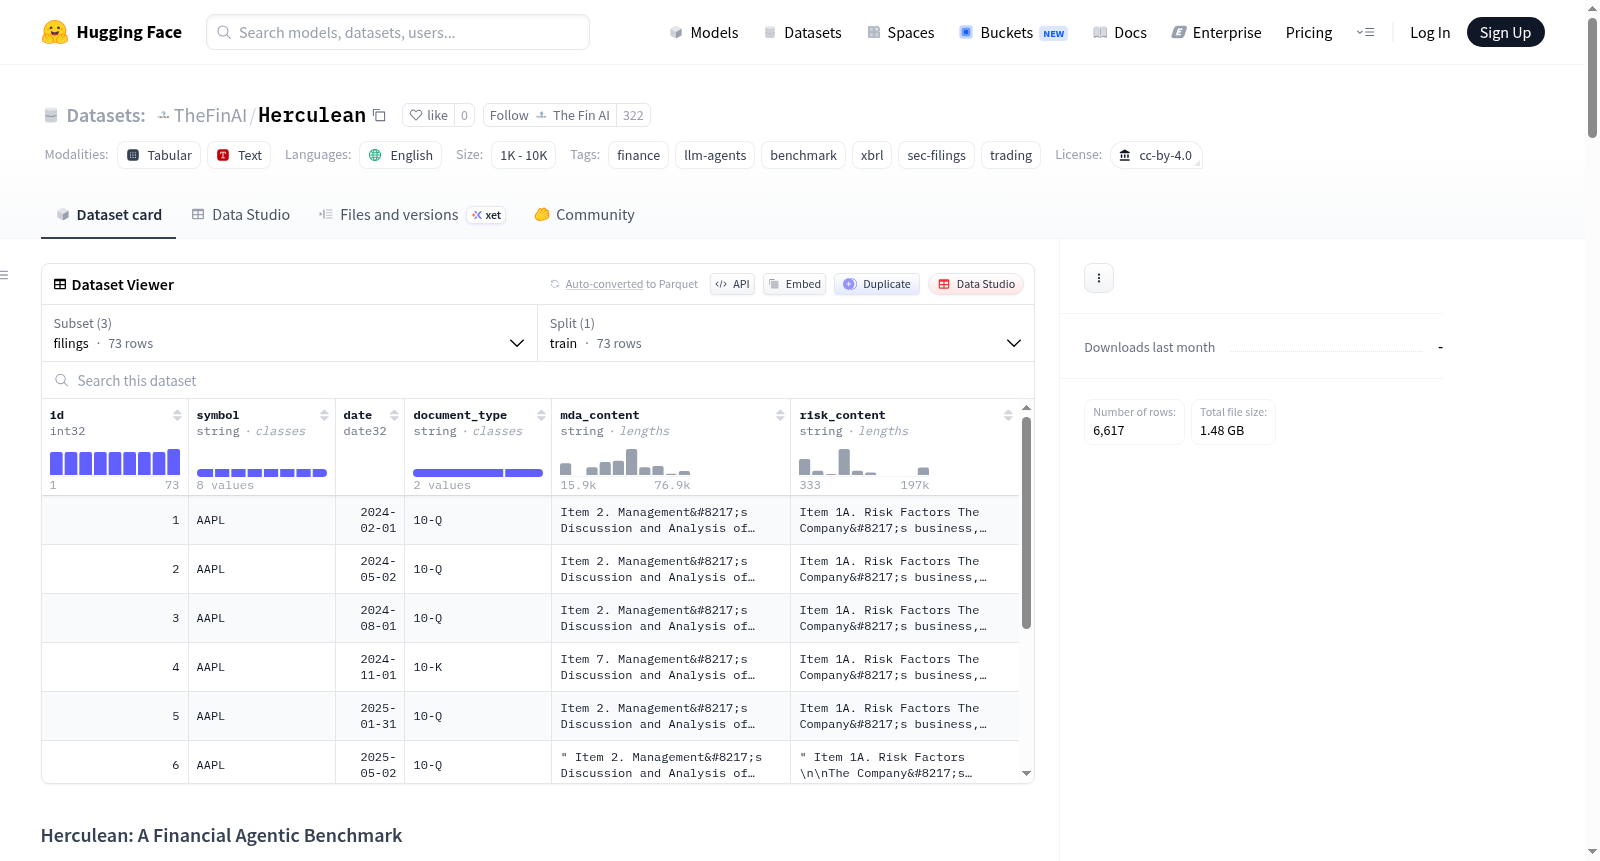Viewport: 1600px width, 861px height.
Task: Open Data Studio from the viewer header
Action: coord(976,284)
